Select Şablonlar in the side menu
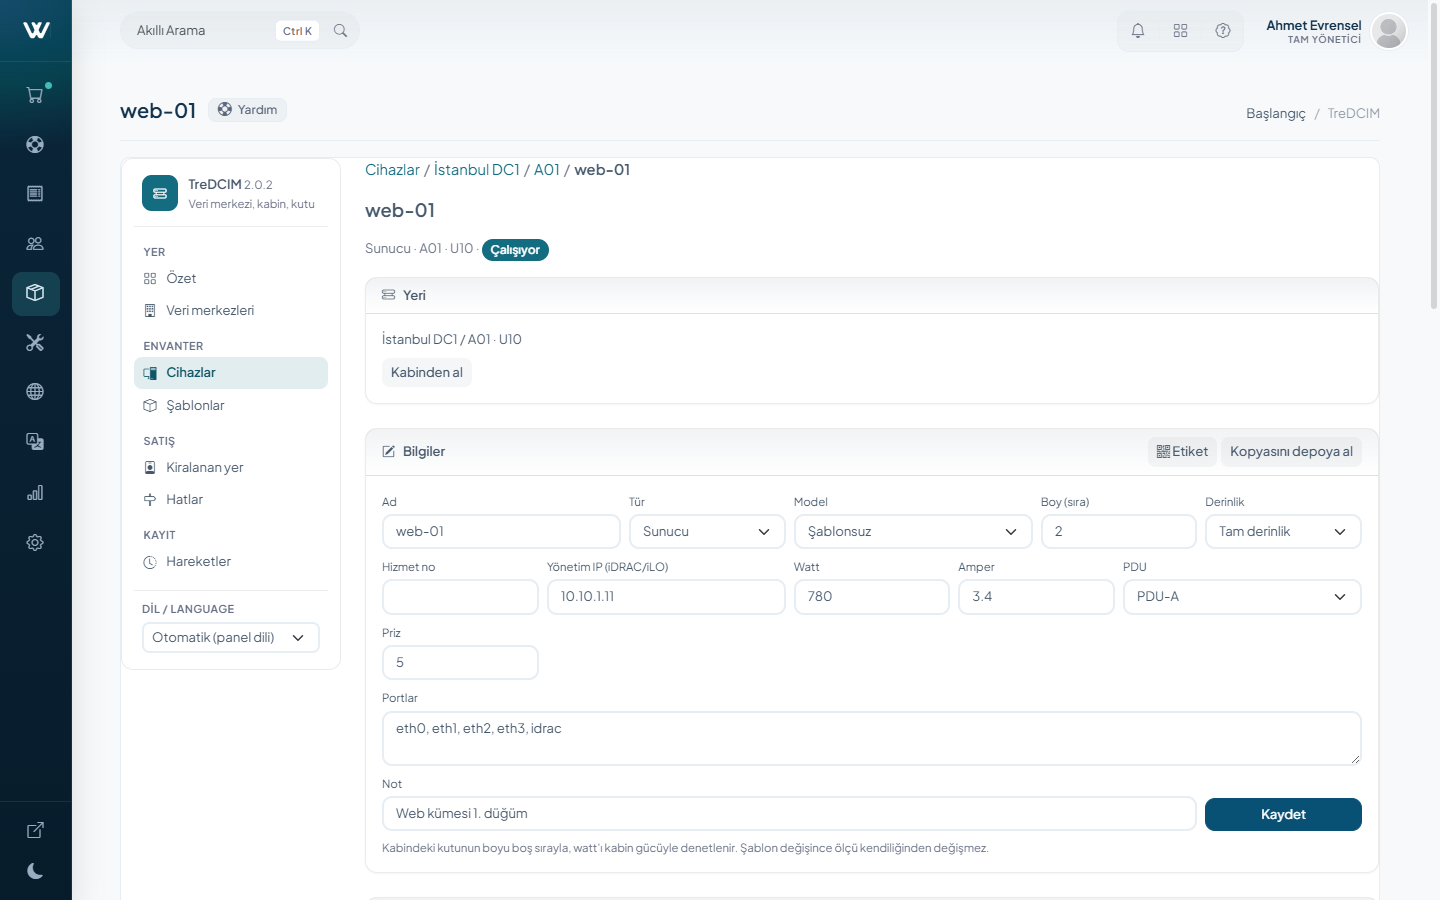 click(231, 406)
